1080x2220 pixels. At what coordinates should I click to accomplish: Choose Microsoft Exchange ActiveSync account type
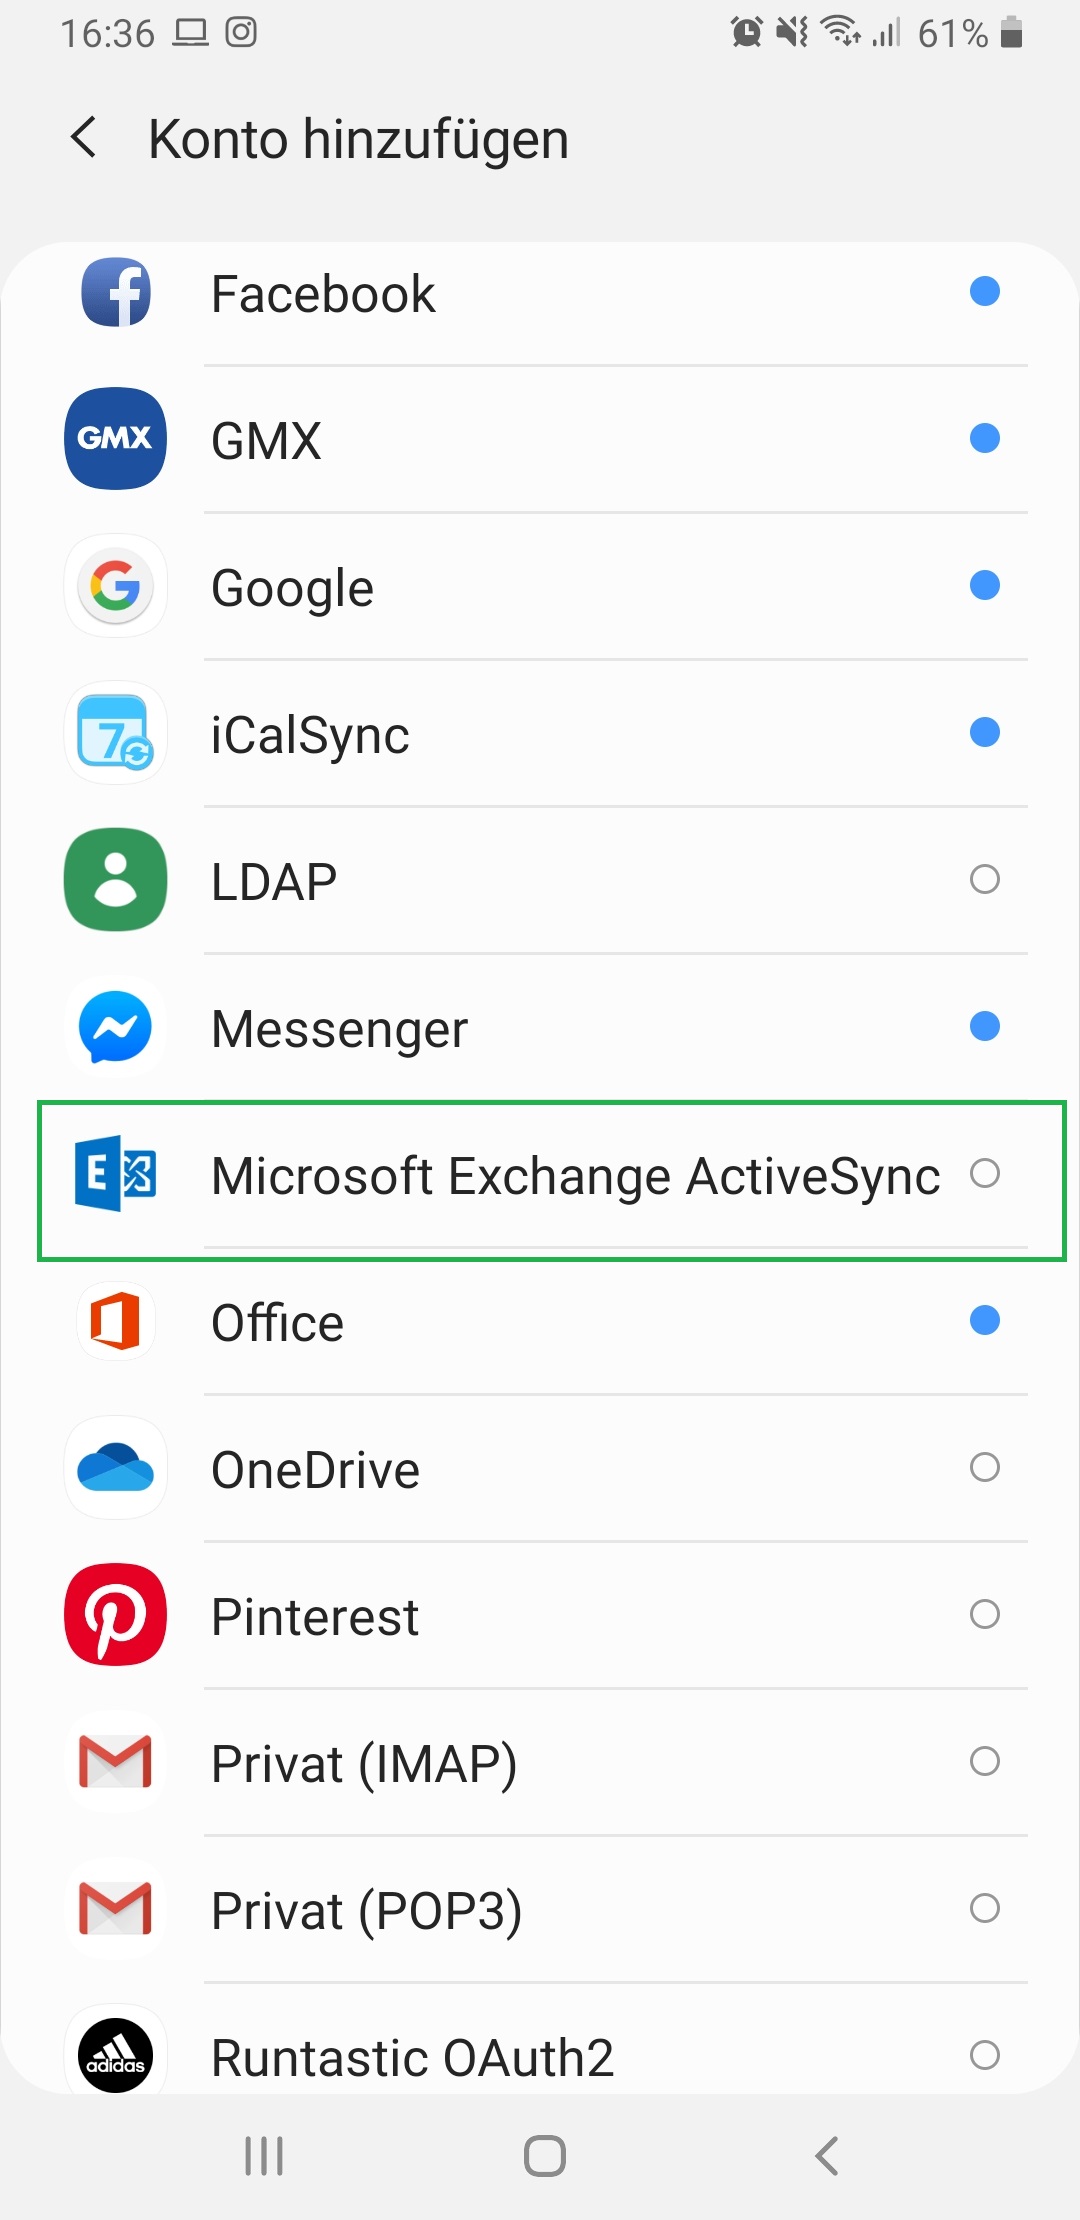point(575,1176)
